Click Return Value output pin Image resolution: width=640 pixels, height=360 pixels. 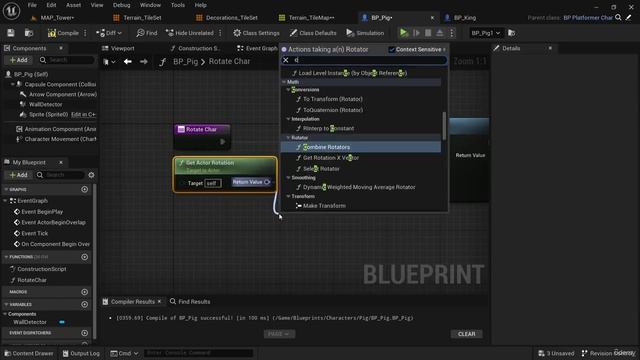(267, 182)
